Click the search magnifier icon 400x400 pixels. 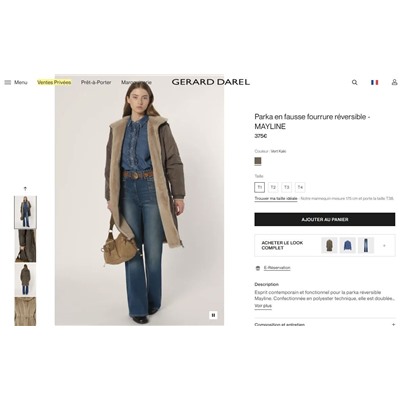[355, 82]
